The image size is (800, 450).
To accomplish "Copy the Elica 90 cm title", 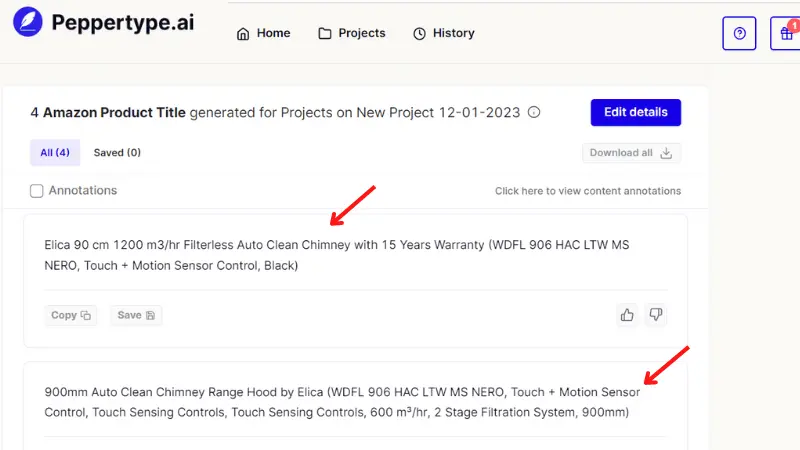I will 70,315.
